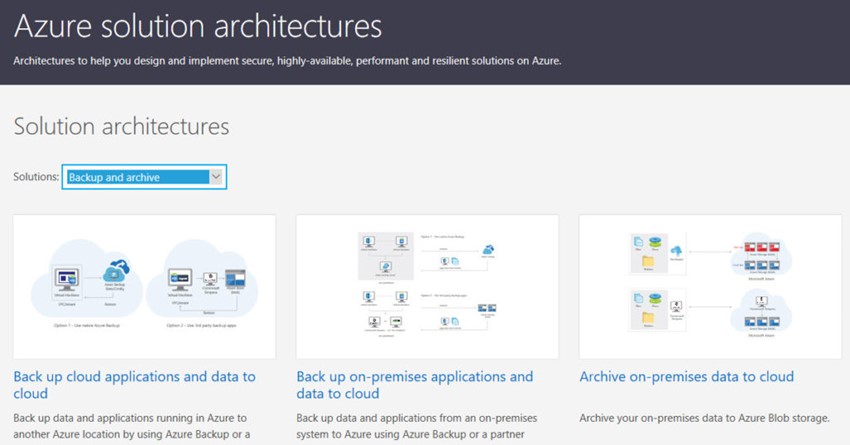This screenshot has width=850, height=445.
Task: Click 'Archive your on-premises data to Azure Blob storage.' text
Action: pyautogui.click(x=704, y=418)
